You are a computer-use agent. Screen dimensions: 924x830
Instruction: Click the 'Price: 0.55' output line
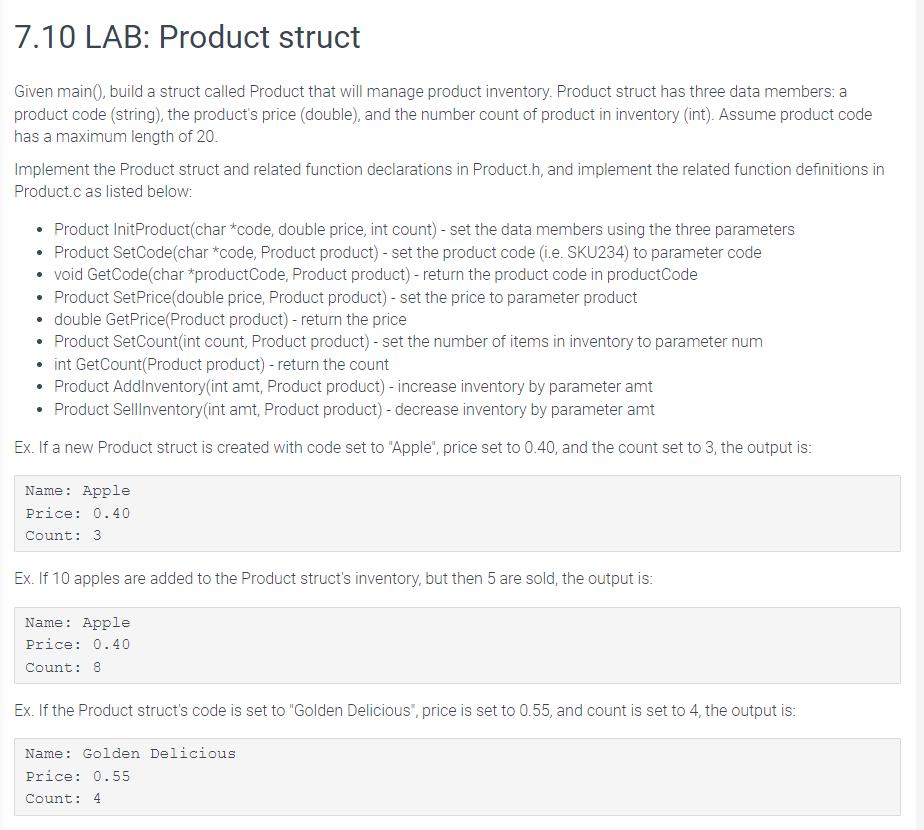[x=77, y=776]
